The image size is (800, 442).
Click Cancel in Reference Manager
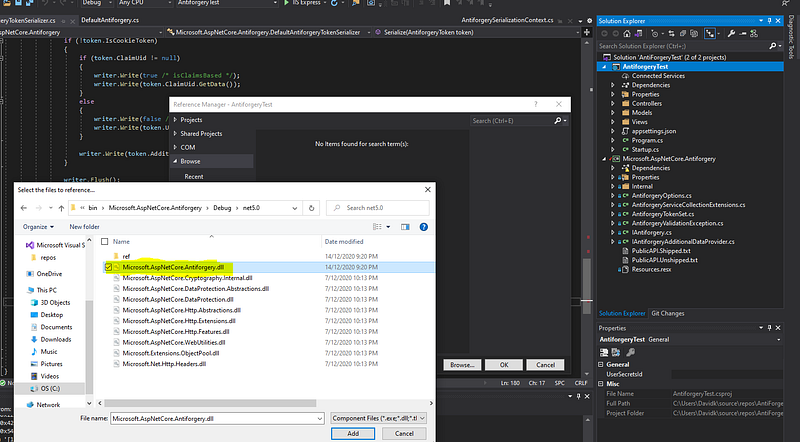pyautogui.click(x=545, y=365)
